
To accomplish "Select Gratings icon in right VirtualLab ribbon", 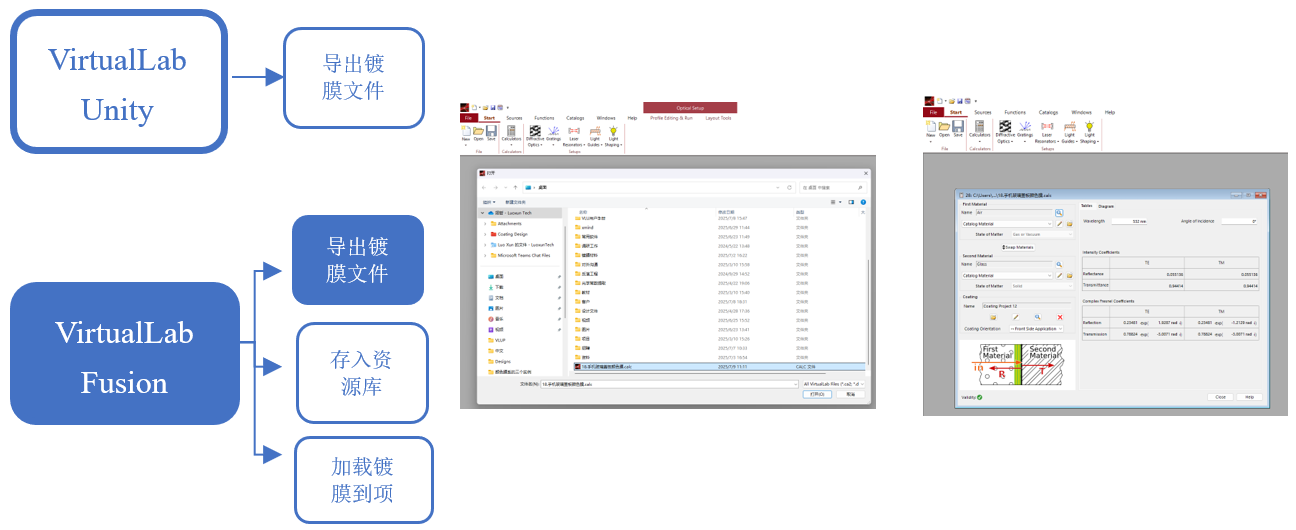I will click(1024, 127).
